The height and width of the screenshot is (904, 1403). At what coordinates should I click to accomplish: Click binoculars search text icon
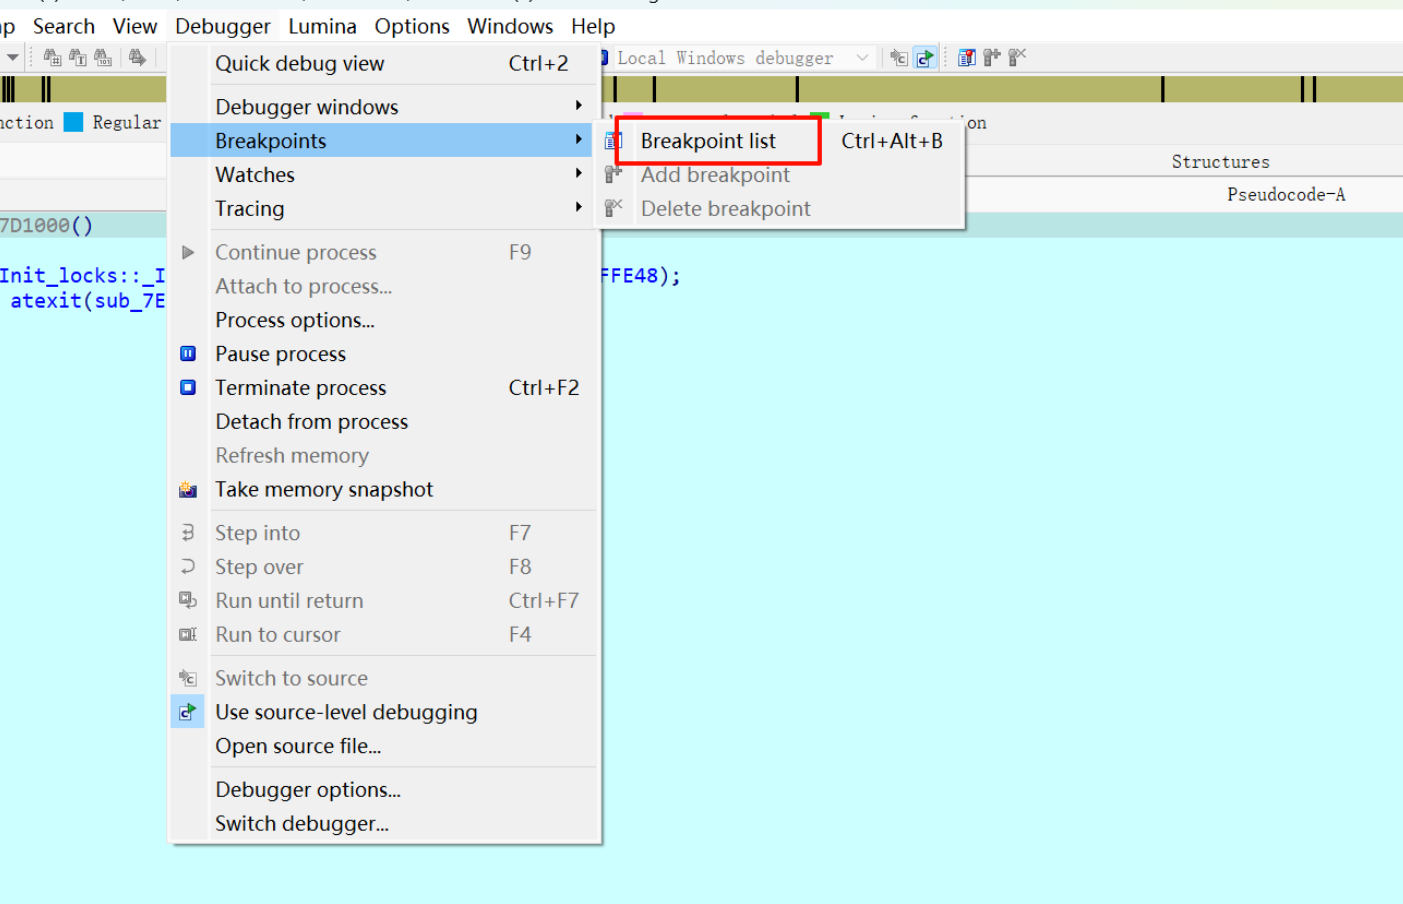tap(78, 58)
